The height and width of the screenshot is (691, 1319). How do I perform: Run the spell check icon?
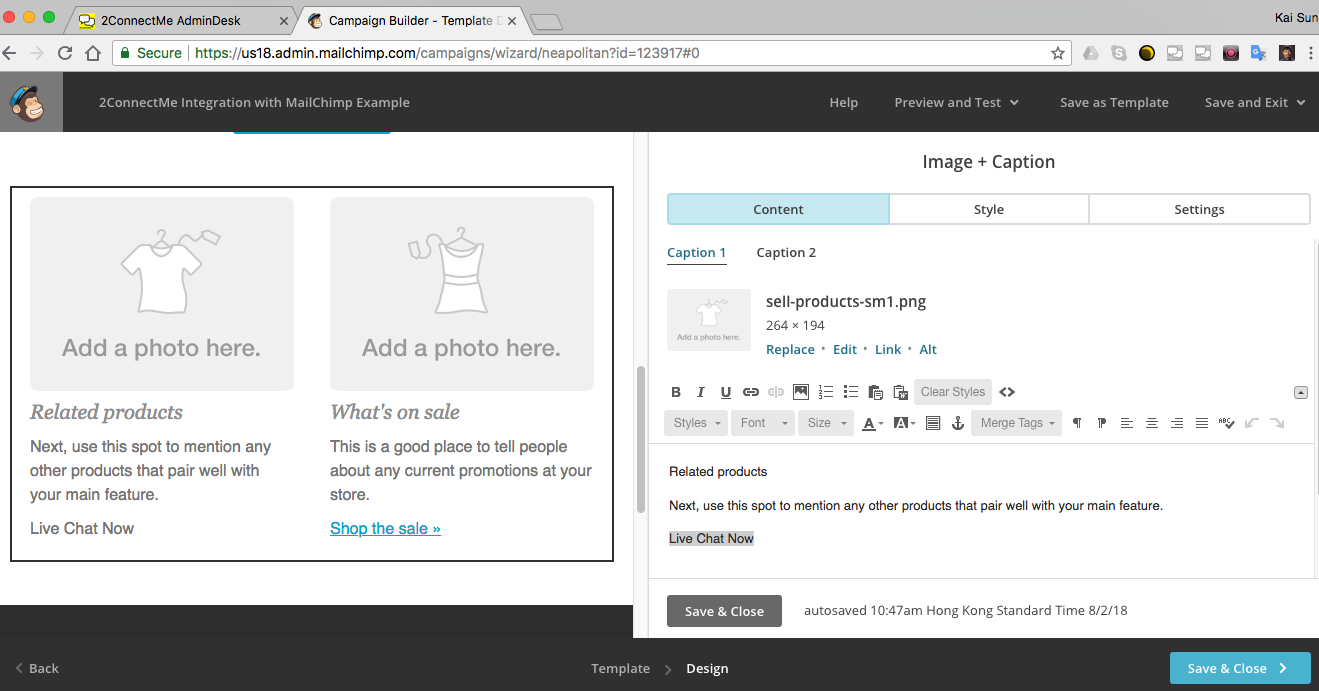[1227, 423]
